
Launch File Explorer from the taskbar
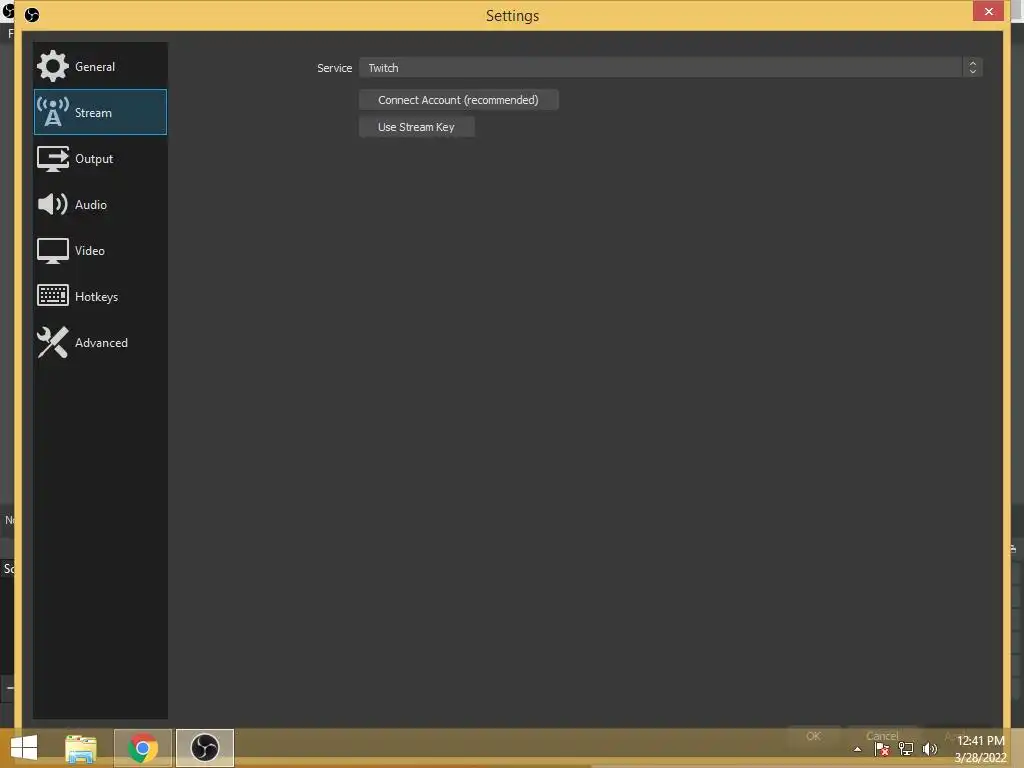(81, 748)
